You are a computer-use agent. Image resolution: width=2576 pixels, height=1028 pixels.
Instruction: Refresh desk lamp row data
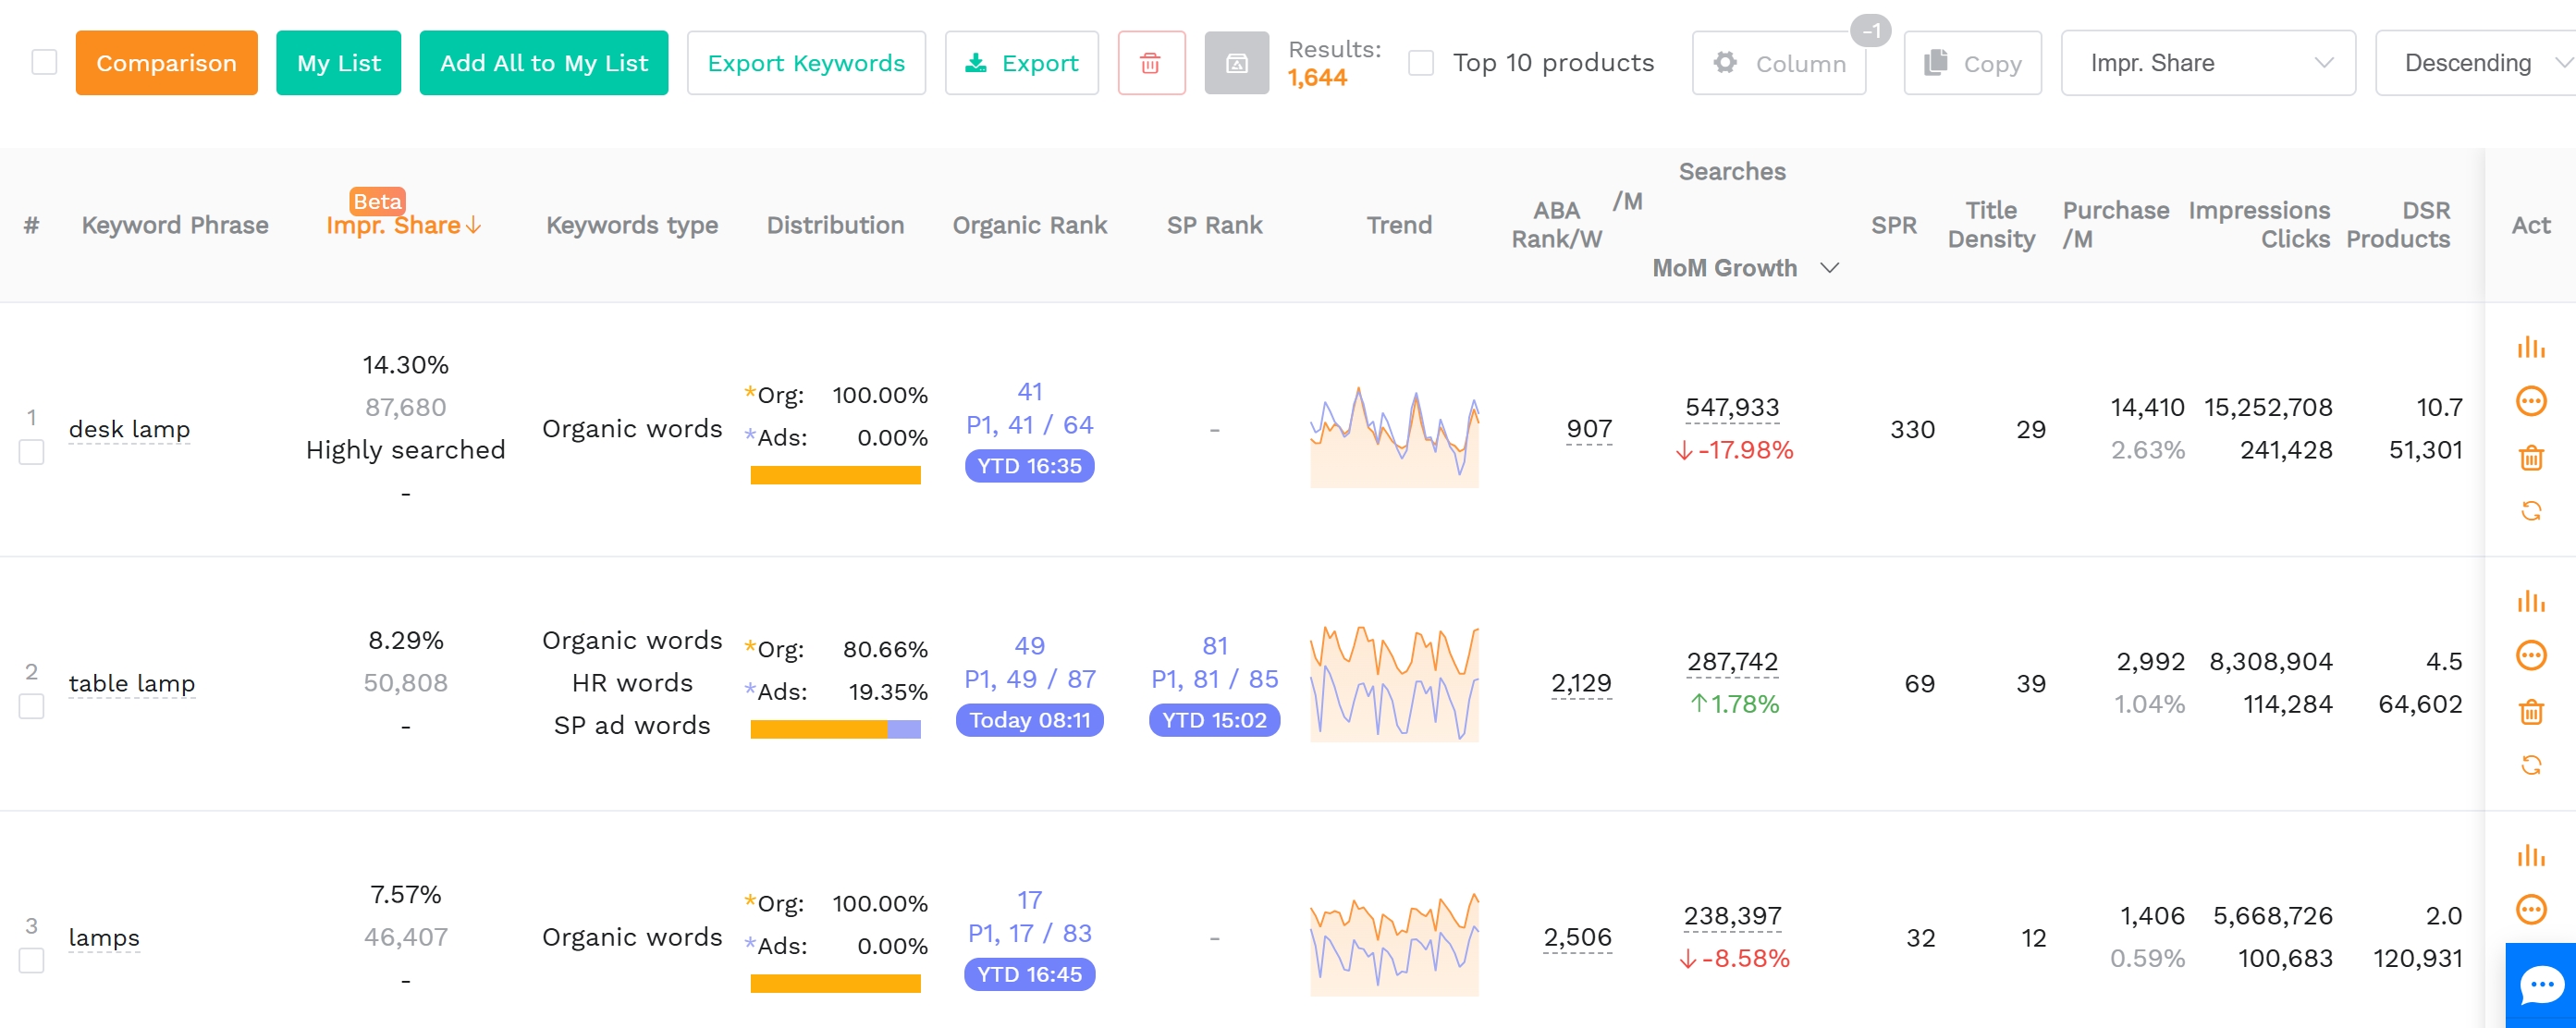(x=2530, y=511)
